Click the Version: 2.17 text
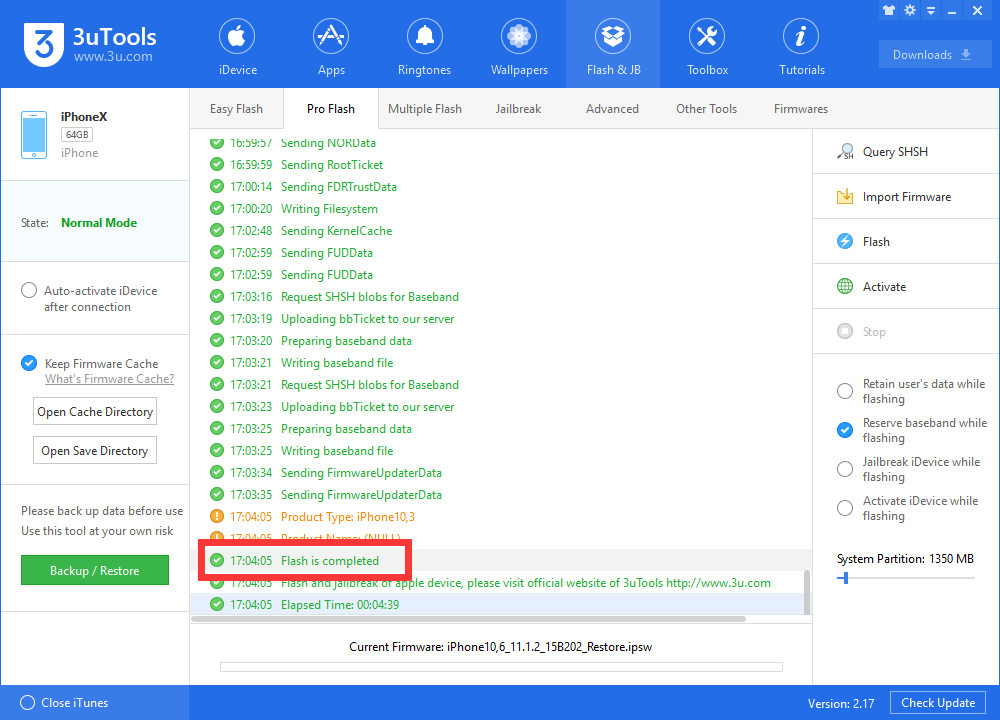 point(841,703)
